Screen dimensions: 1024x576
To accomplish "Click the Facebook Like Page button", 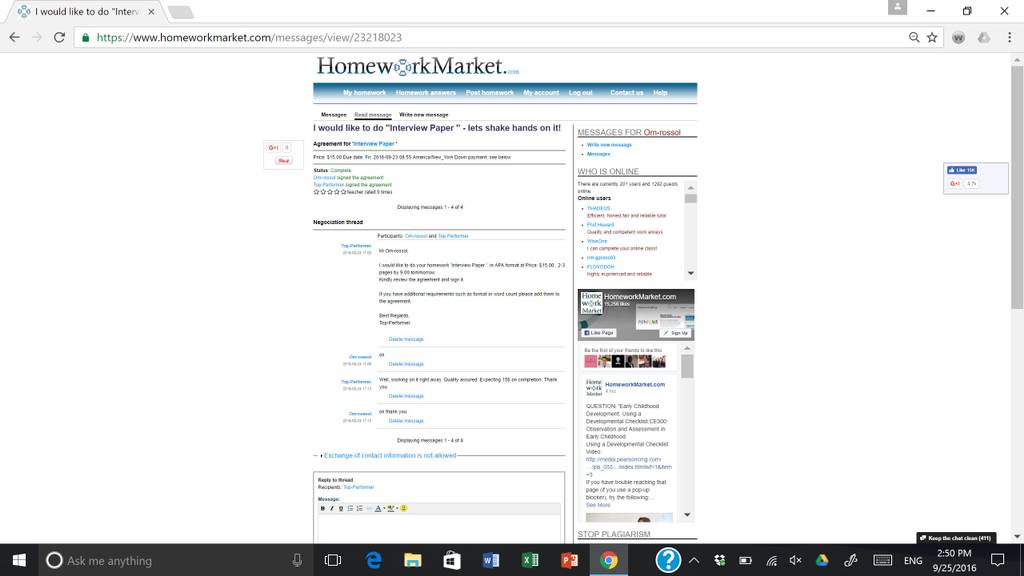I will (599, 332).
